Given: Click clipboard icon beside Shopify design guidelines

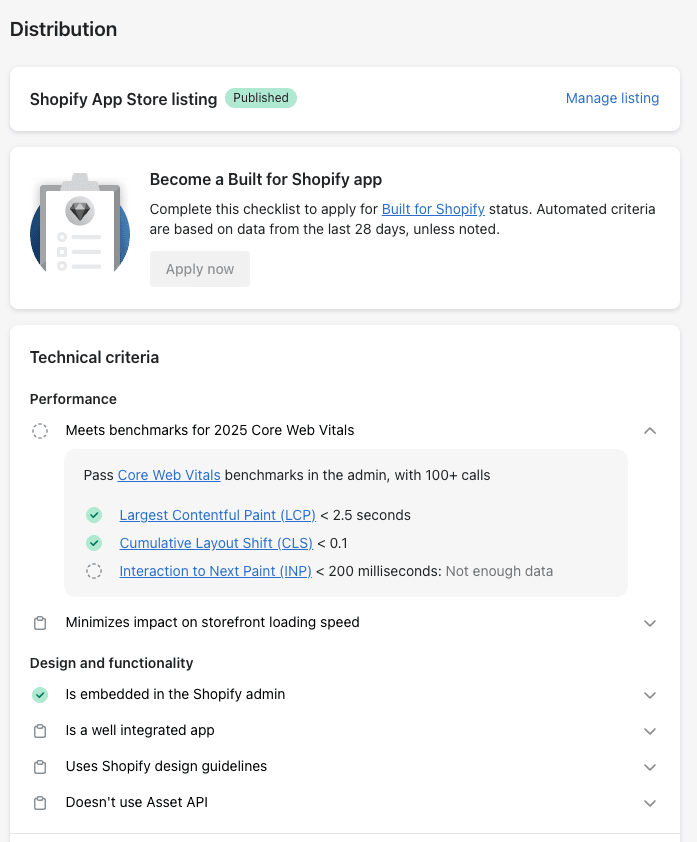Looking at the screenshot, I should 40,767.
